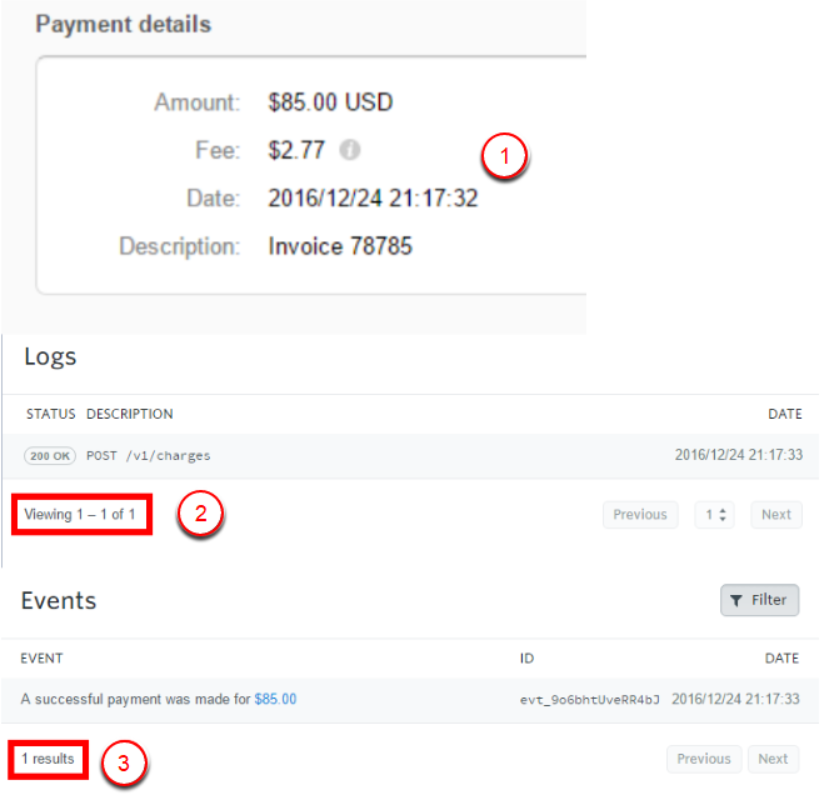Select the POST /v1/charges log entry

[148, 456]
